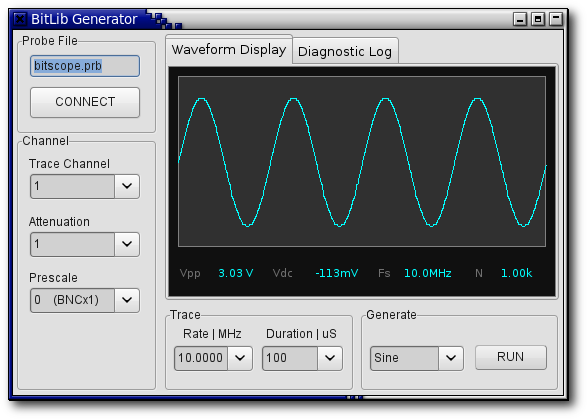Viewport: 587px width, 419px height.
Task: Open the Sine waveform type dropdown arrow
Action: click(451, 358)
